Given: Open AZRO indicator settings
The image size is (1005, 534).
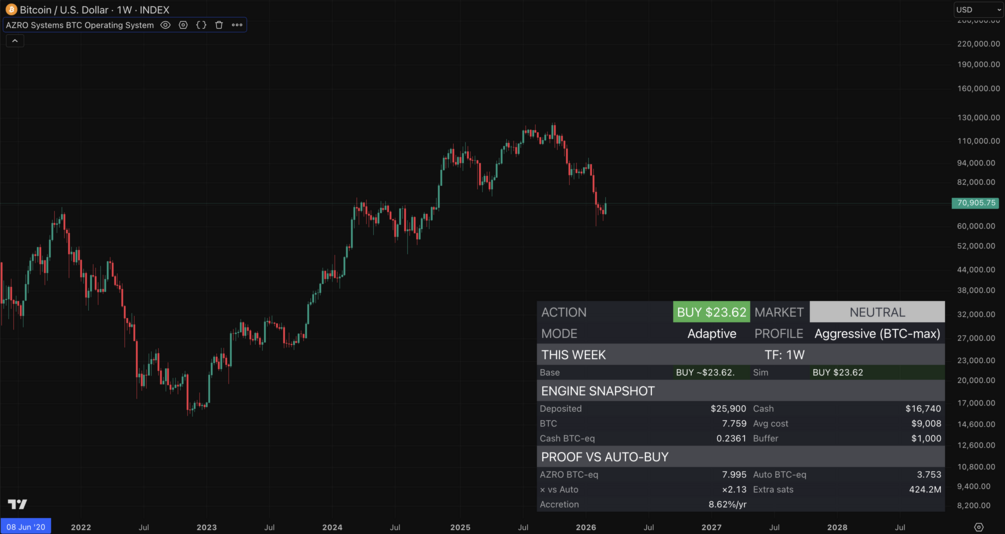Looking at the screenshot, I should coord(183,25).
